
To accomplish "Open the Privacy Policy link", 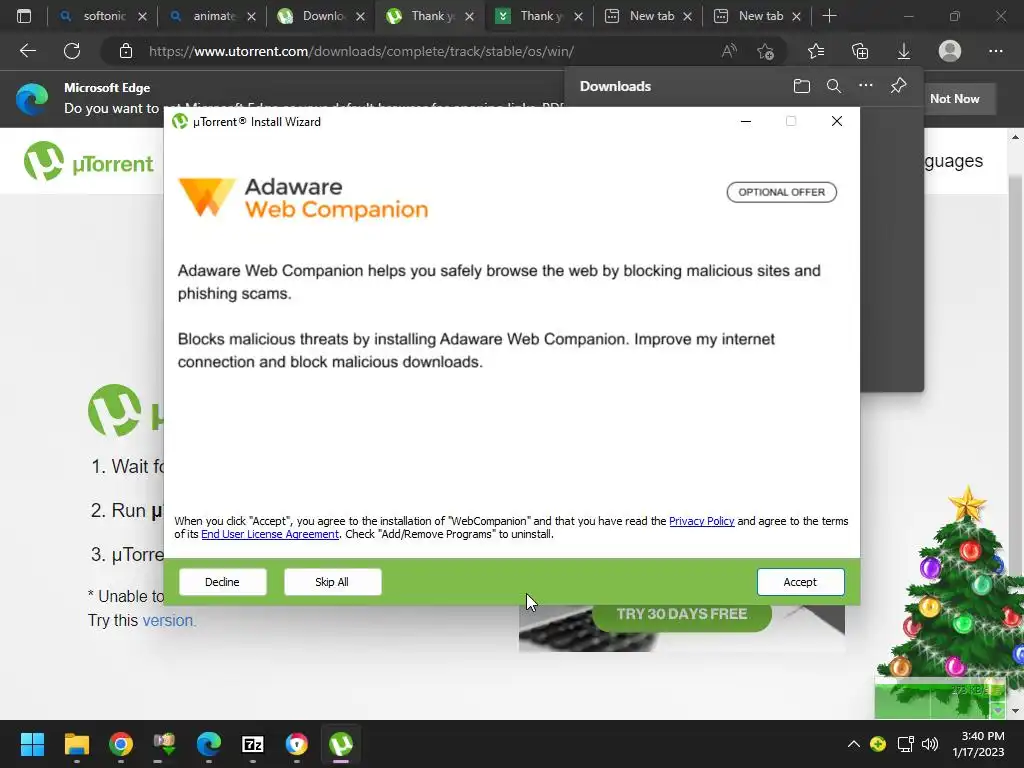I will [x=701, y=521].
